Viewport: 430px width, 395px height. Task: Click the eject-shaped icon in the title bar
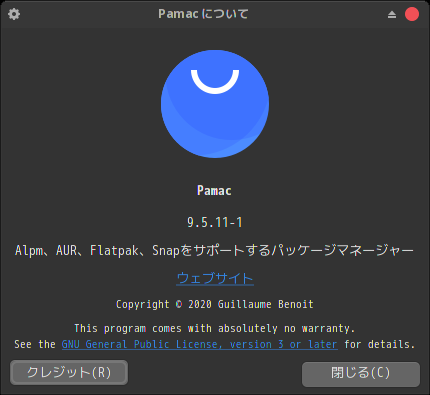[x=392, y=14]
